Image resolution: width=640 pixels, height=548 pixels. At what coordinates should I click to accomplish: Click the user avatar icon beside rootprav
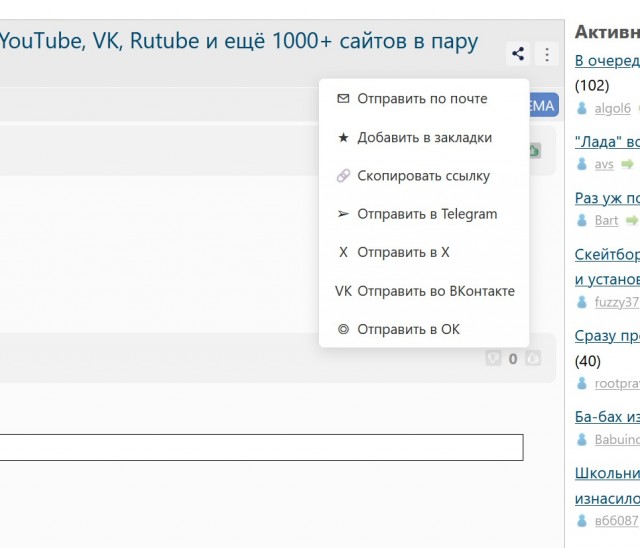coord(582,383)
